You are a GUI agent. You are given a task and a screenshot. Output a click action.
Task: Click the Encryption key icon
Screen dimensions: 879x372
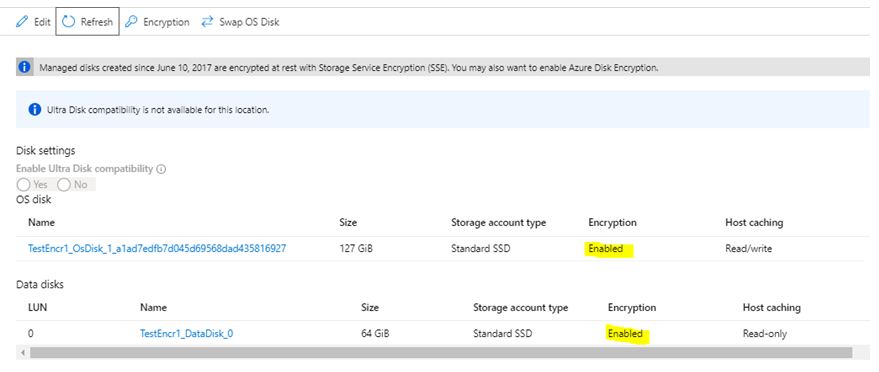click(x=131, y=22)
